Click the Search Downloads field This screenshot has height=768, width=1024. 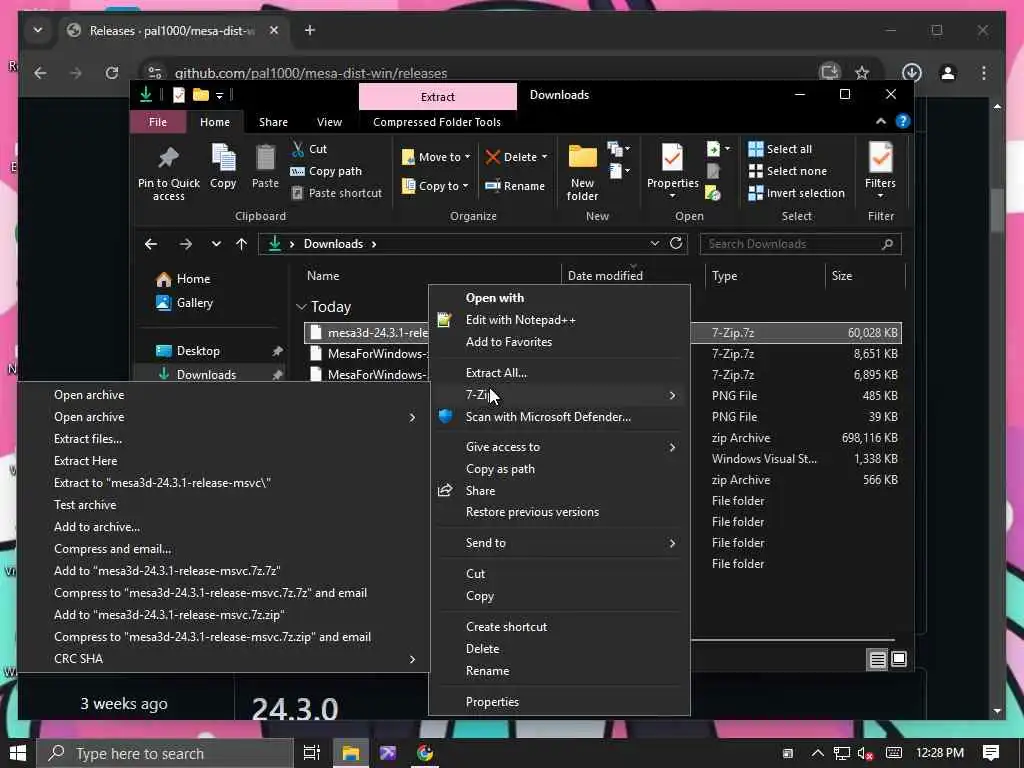[801, 244]
